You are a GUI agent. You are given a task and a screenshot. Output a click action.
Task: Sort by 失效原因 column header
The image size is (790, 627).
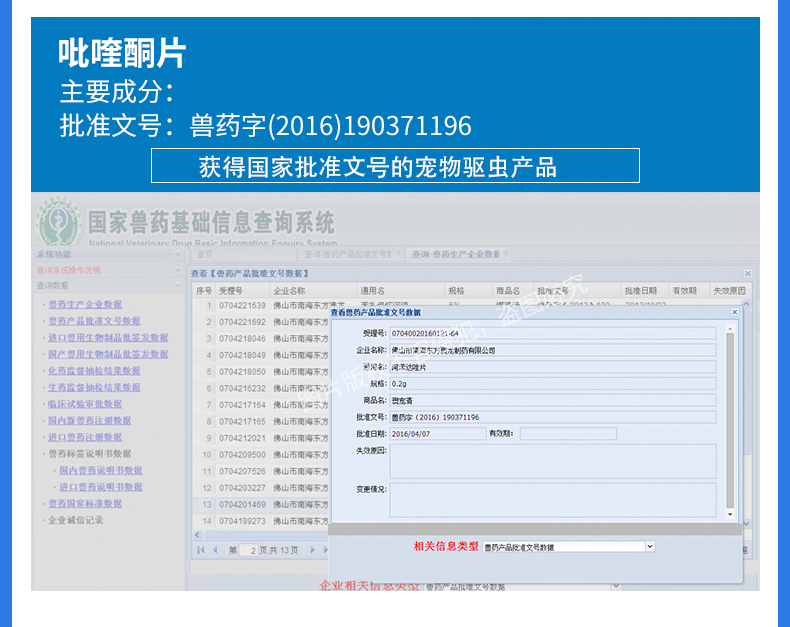click(x=729, y=291)
